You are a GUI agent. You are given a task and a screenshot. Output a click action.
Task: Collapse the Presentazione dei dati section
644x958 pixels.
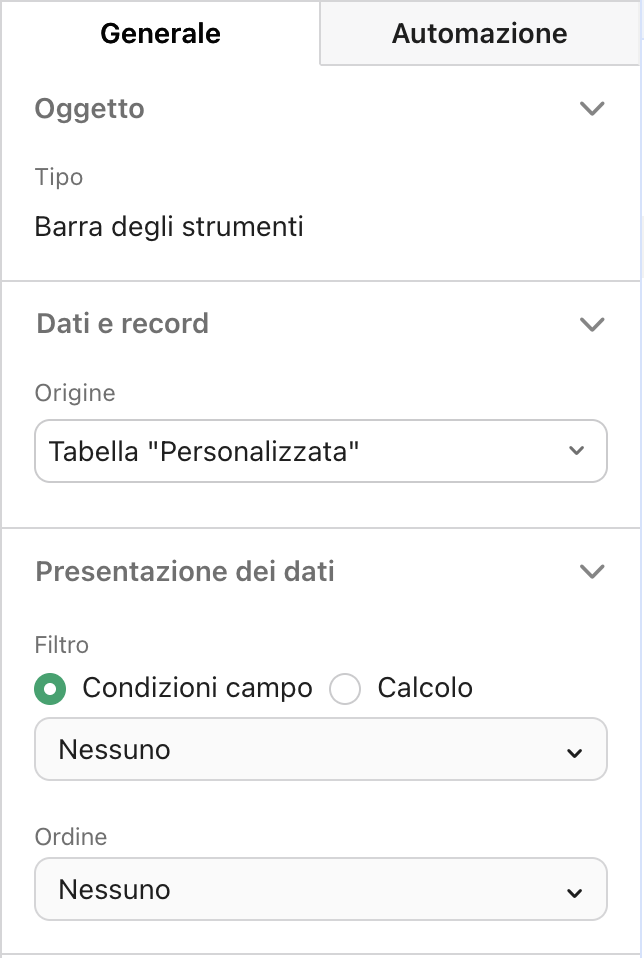click(x=592, y=571)
